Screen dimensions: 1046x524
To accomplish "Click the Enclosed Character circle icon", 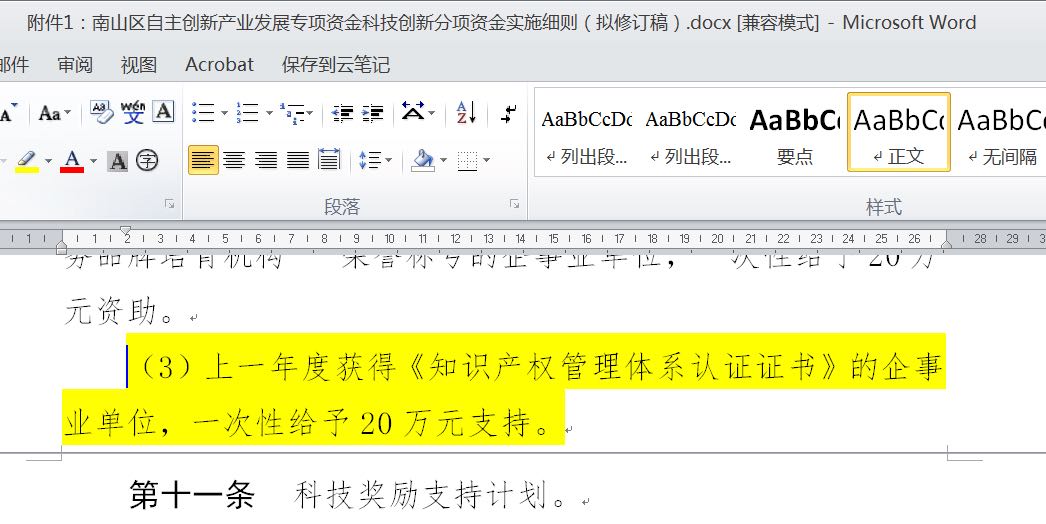I will [147, 160].
